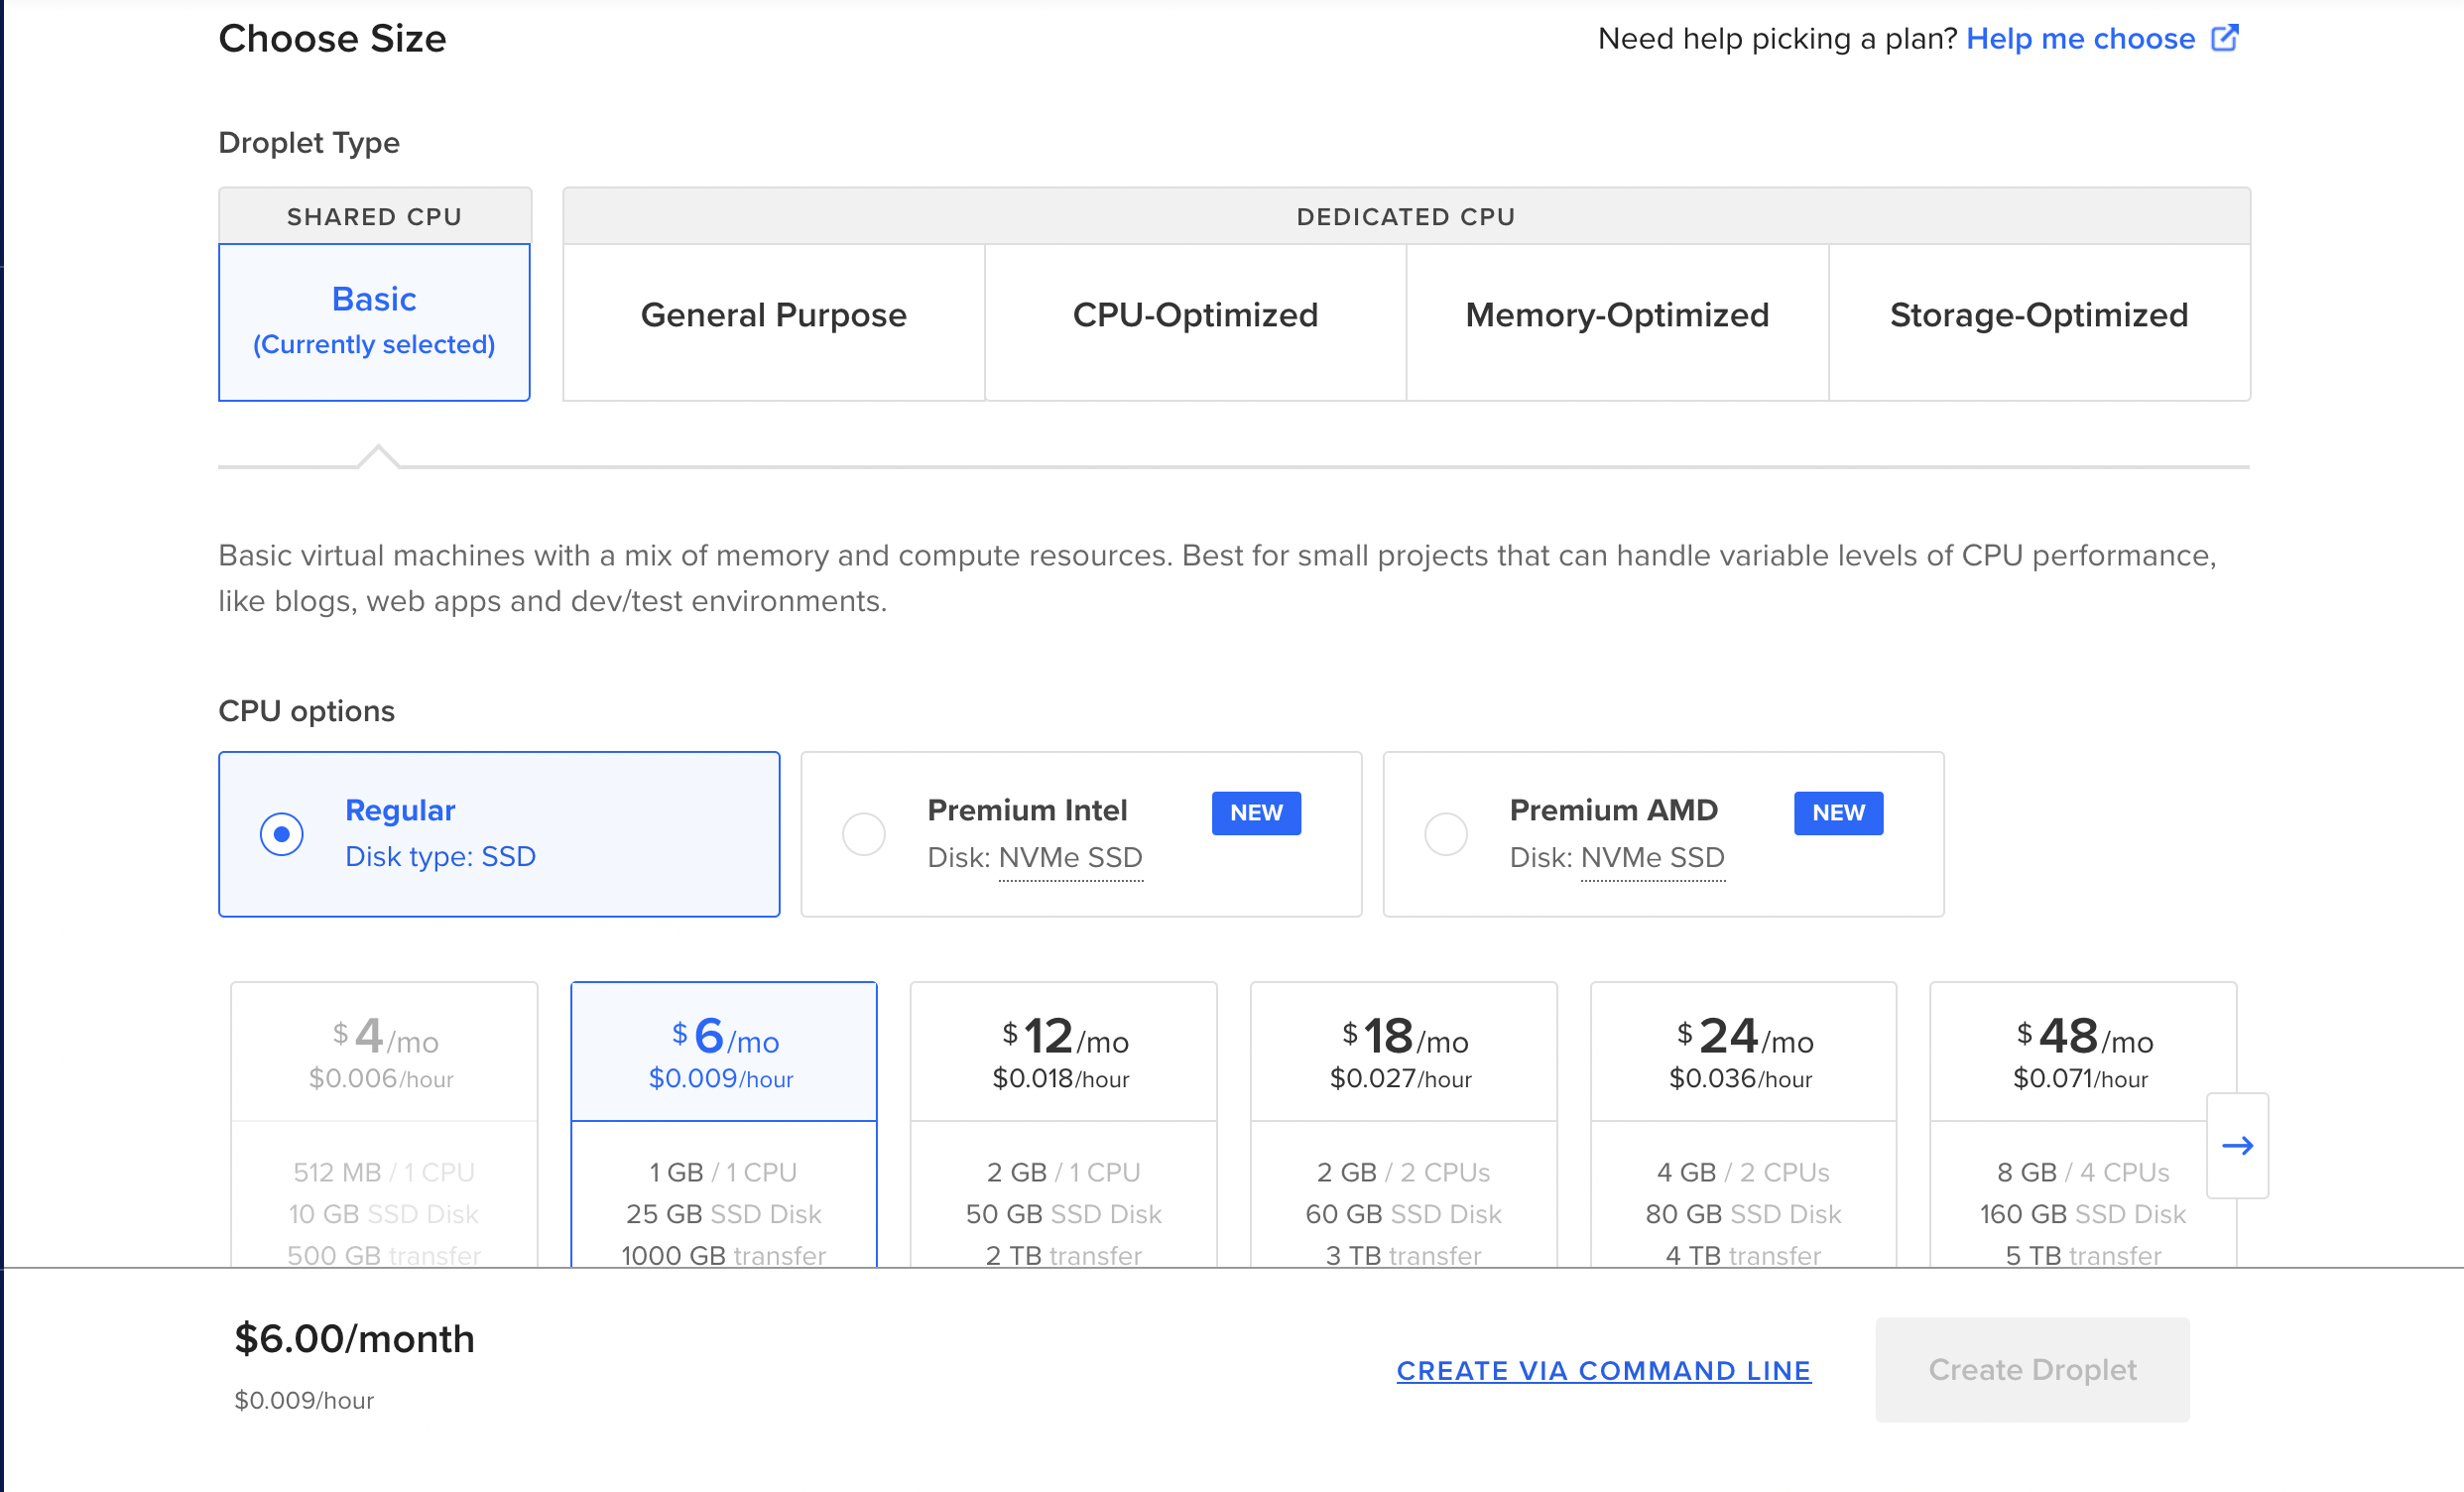Screen dimensions: 2464x1492
Task: Switch to Memory-Optimized droplet type
Action: coord(1616,316)
